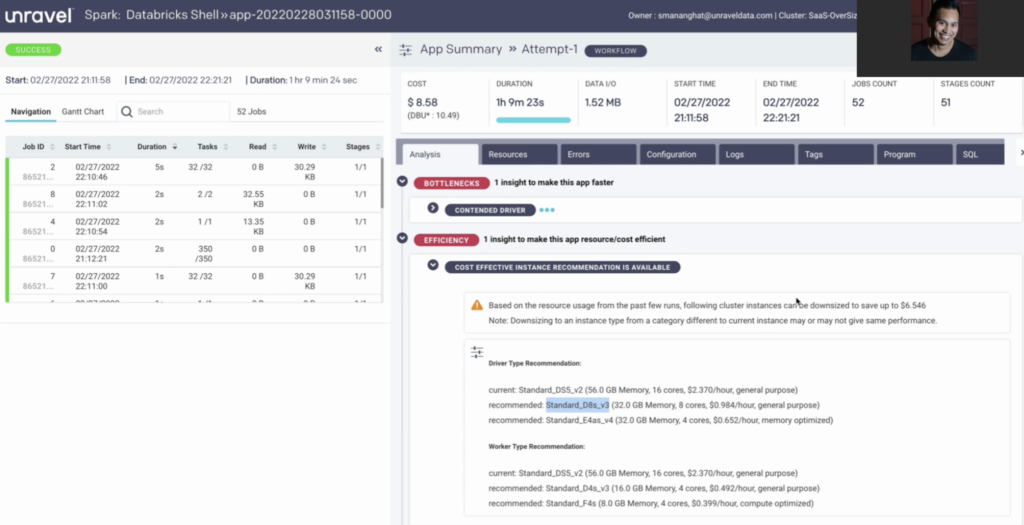Viewport: 1024px width, 525px height.
Task: Click the duration progress bar
Action: [533, 120]
